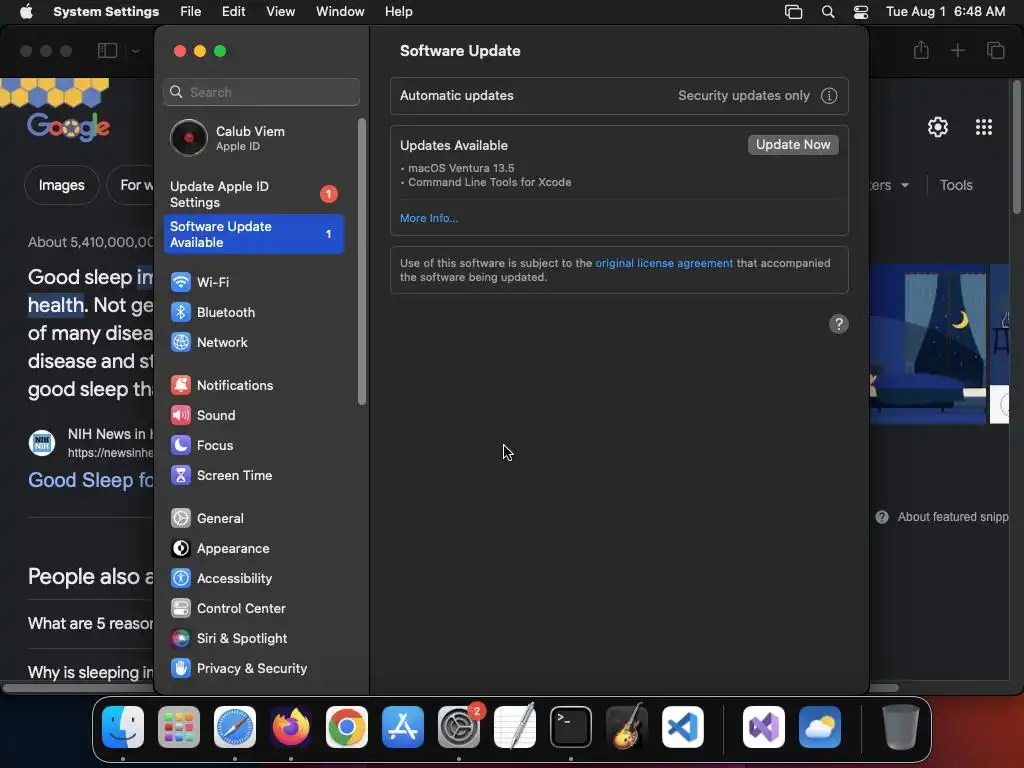
Task: Open the original license agreement link
Action: [x=664, y=263]
